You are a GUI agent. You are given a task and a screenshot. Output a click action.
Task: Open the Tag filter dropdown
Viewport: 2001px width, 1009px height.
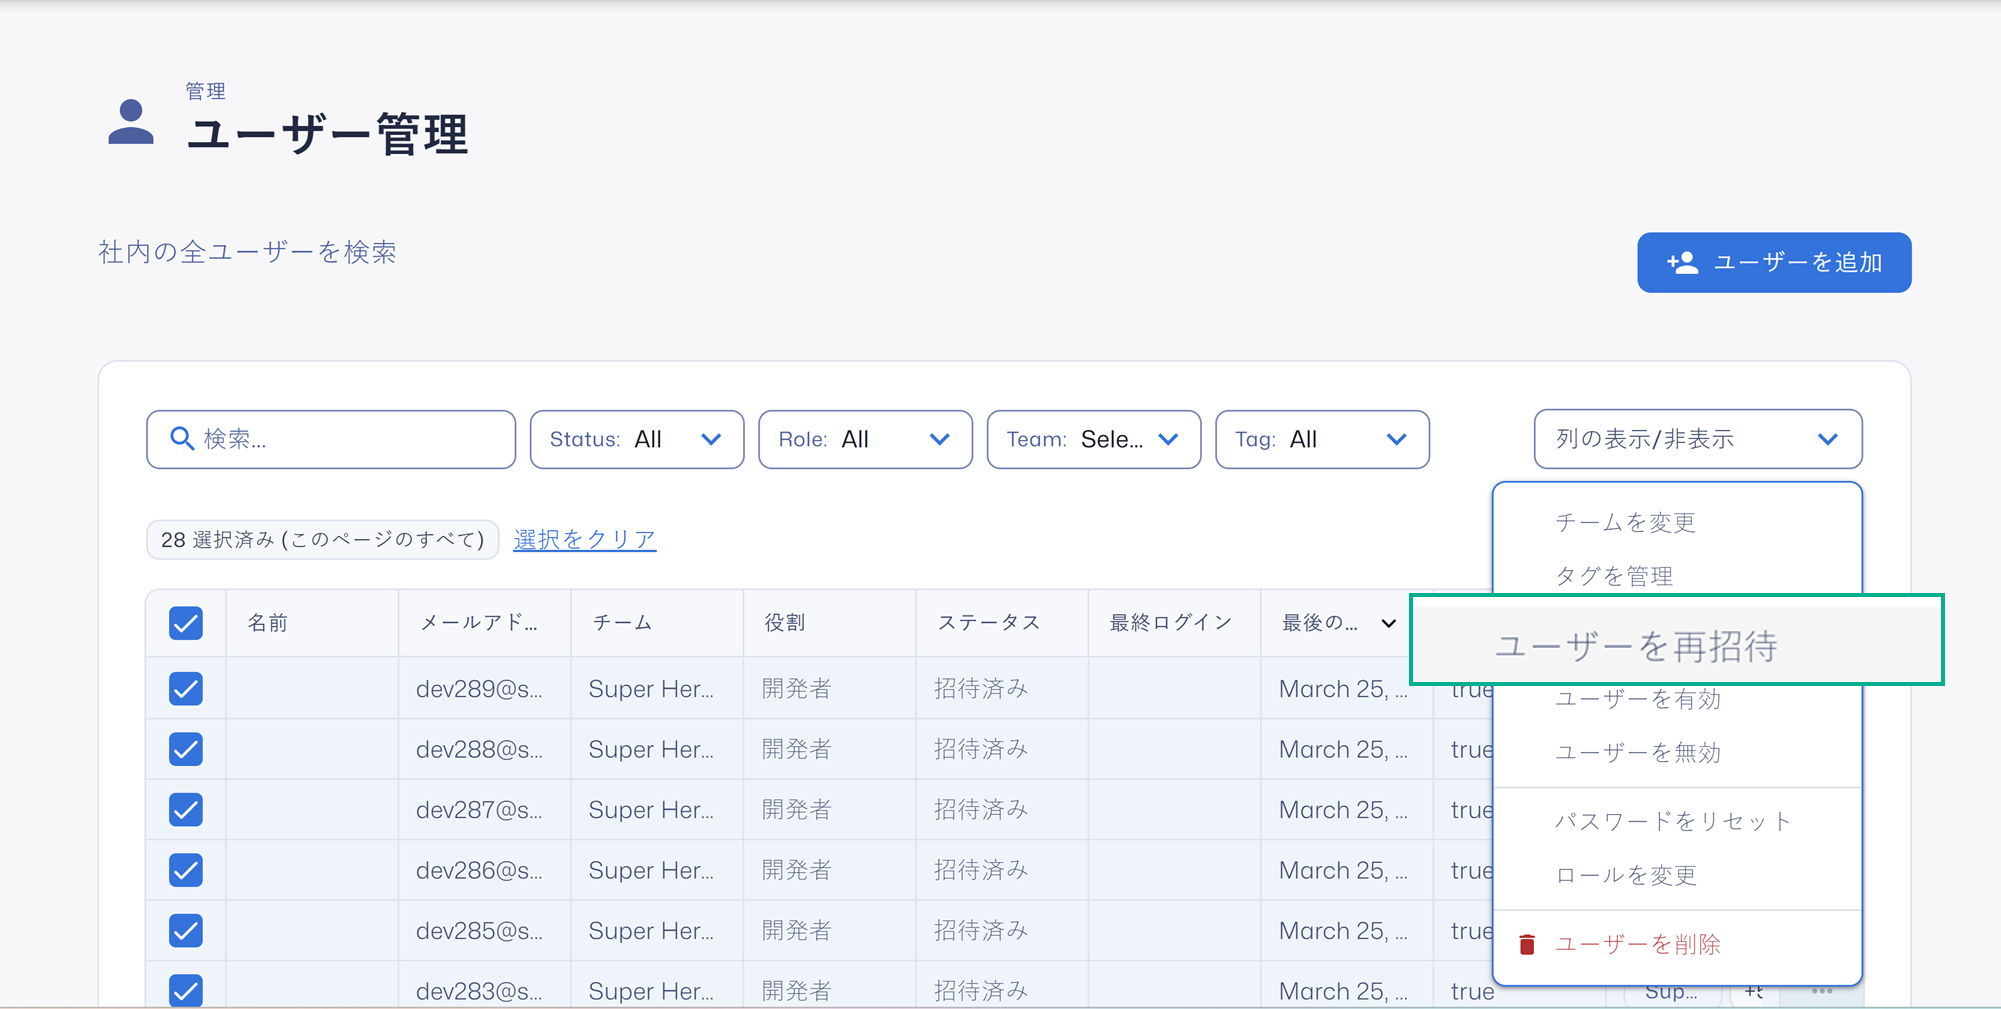1322,439
